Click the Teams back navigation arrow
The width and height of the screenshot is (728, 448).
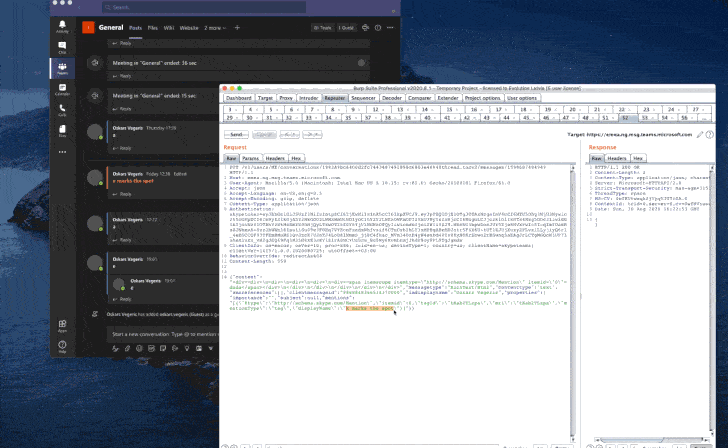click(x=79, y=7)
